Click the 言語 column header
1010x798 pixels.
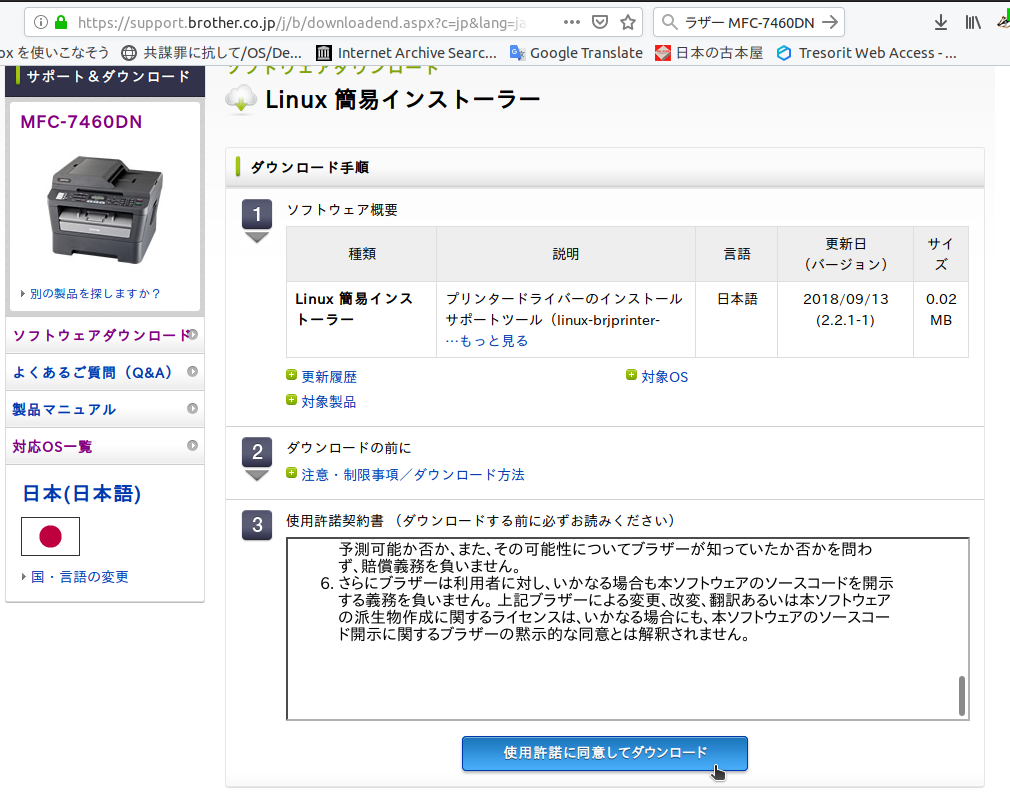point(737,254)
